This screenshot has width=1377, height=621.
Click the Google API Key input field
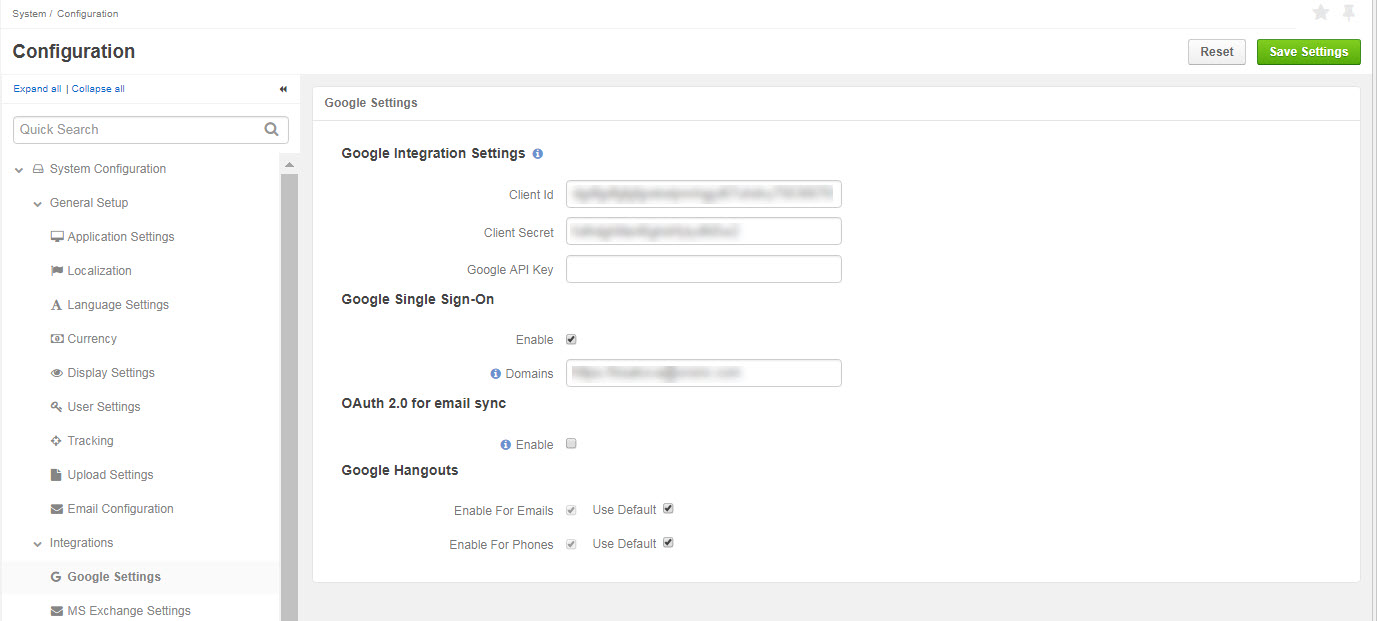[x=704, y=269]
